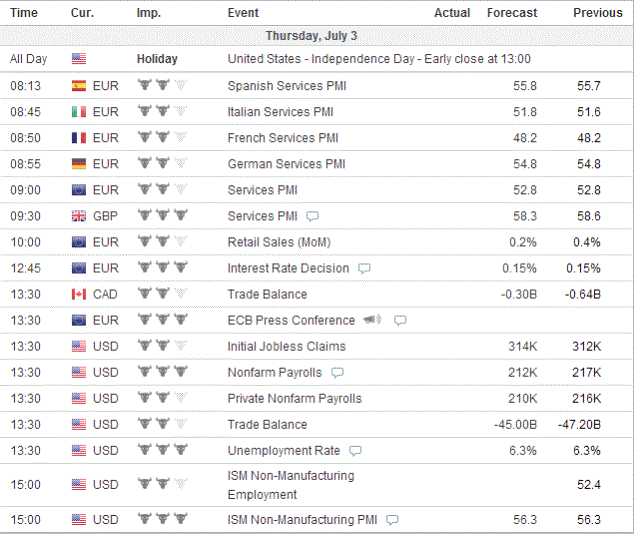Open the comment icon next to Interest Rate Decision
This screenshot has width=636, height=534.
point(364,268)
